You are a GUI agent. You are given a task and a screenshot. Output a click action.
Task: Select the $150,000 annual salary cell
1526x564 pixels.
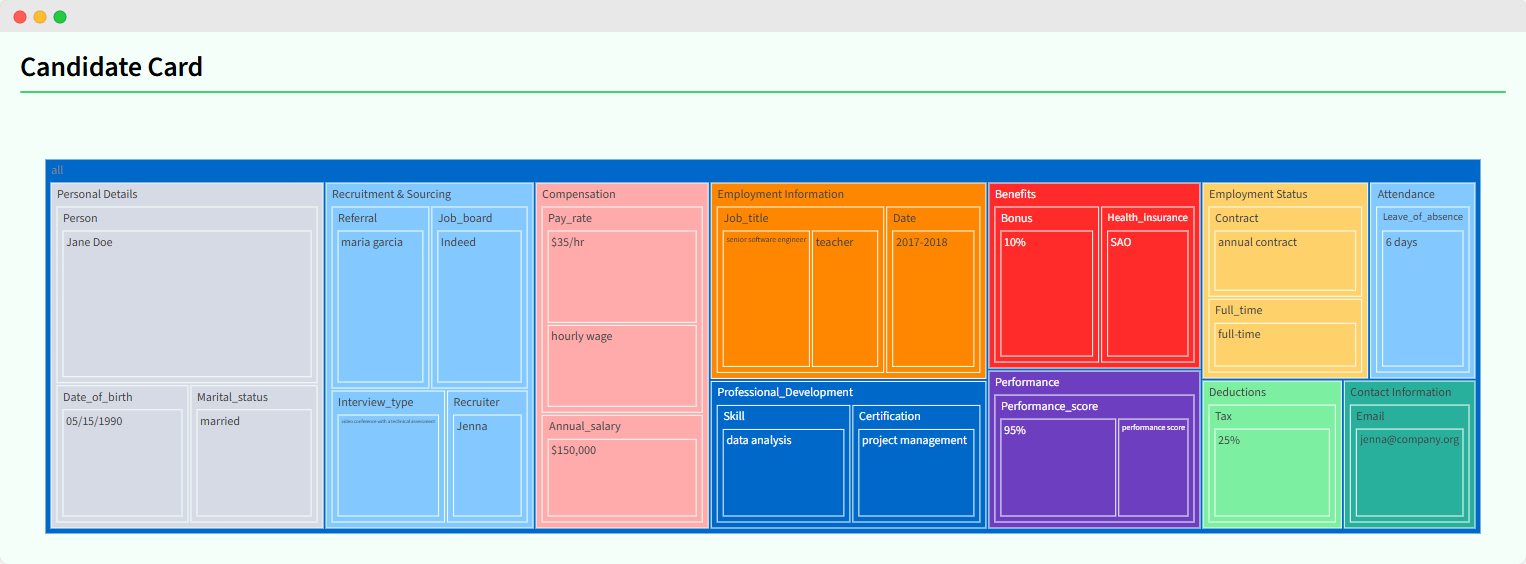pyautogui.click(x=622, y=478)
